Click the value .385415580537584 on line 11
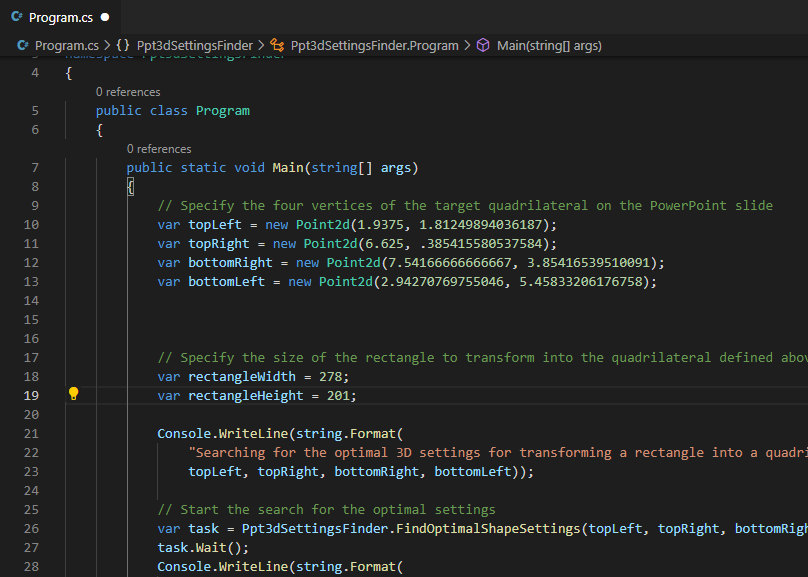 481,244
